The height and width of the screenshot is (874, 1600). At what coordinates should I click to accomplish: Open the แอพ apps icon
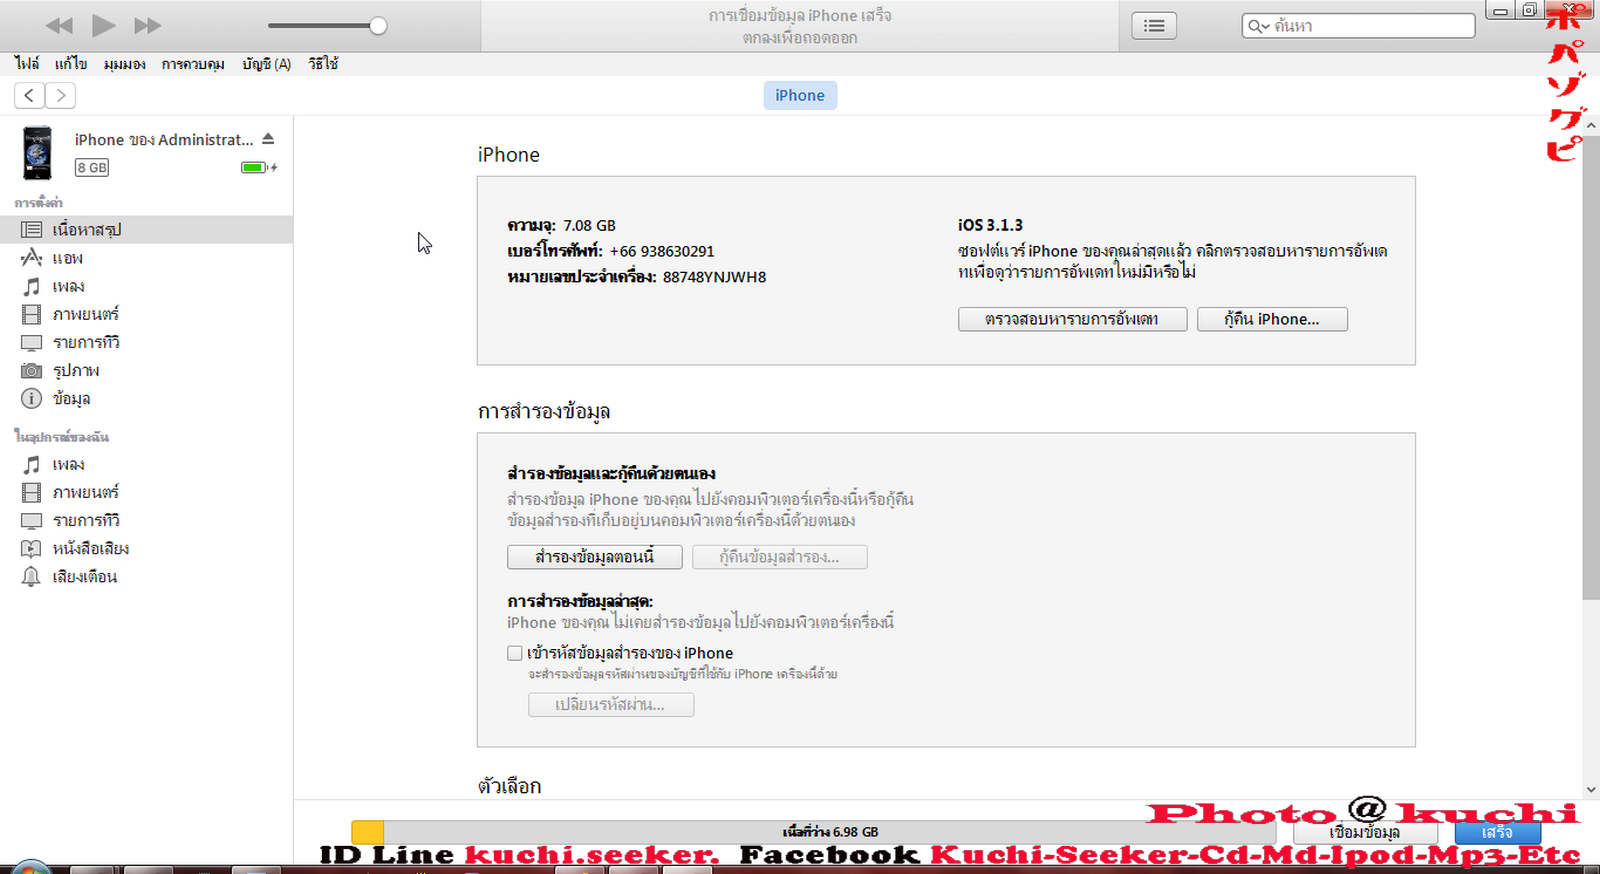32,258
